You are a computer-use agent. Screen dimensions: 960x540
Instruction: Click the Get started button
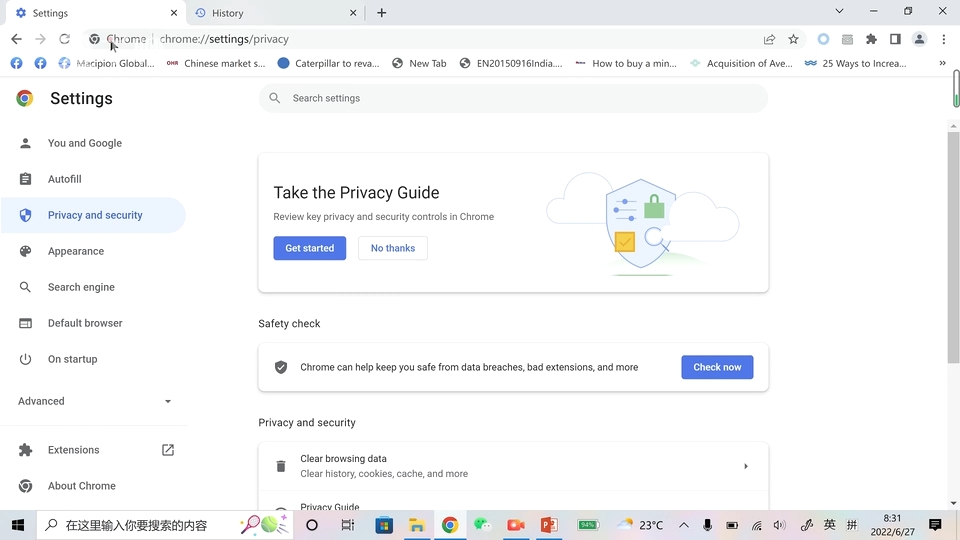click(310, 248)
